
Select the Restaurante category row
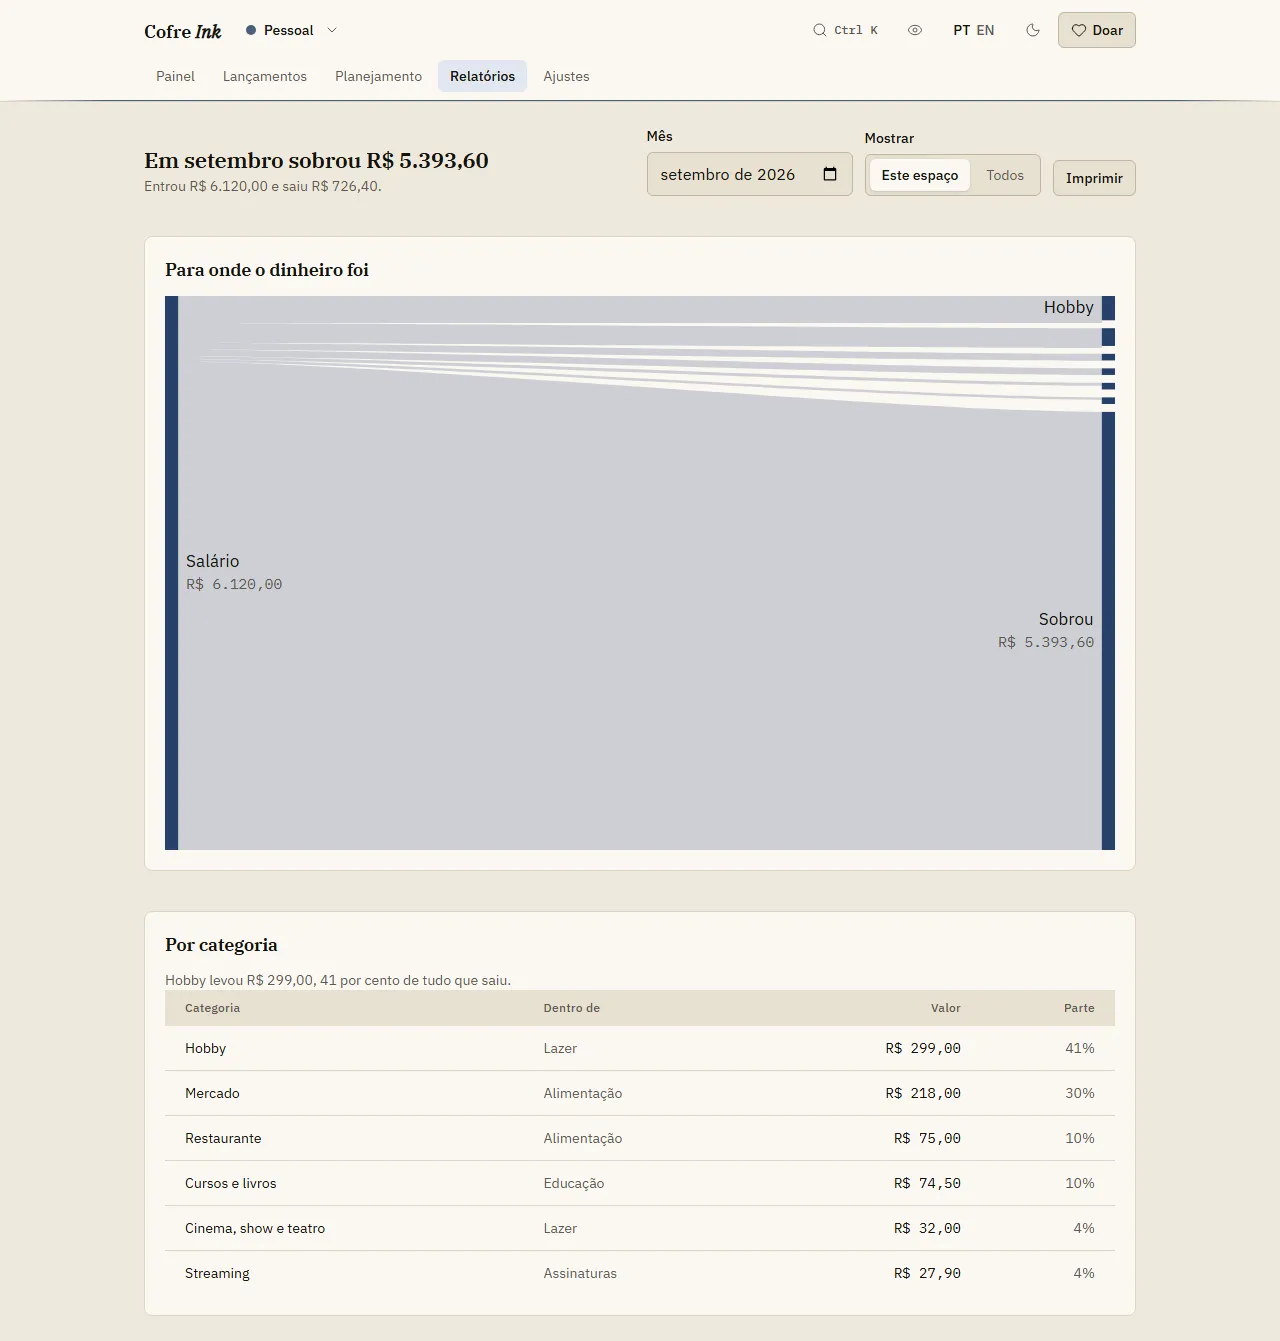pos(640,1138)
